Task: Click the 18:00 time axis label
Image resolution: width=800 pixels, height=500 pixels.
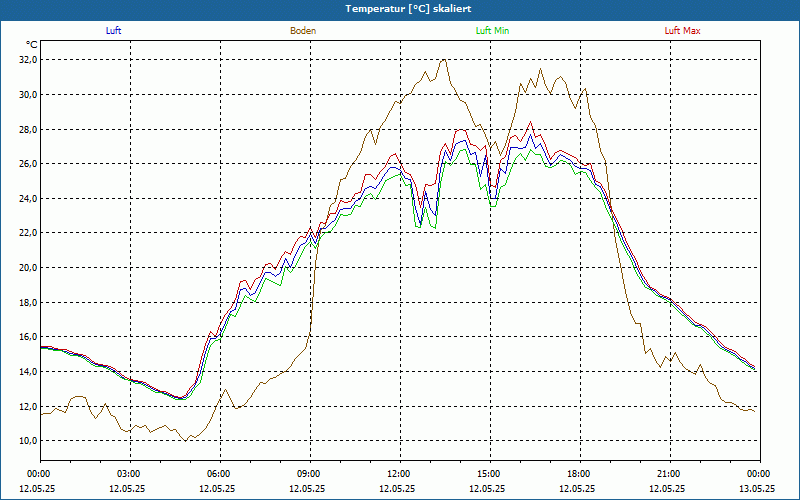Action: coord(580,474)
